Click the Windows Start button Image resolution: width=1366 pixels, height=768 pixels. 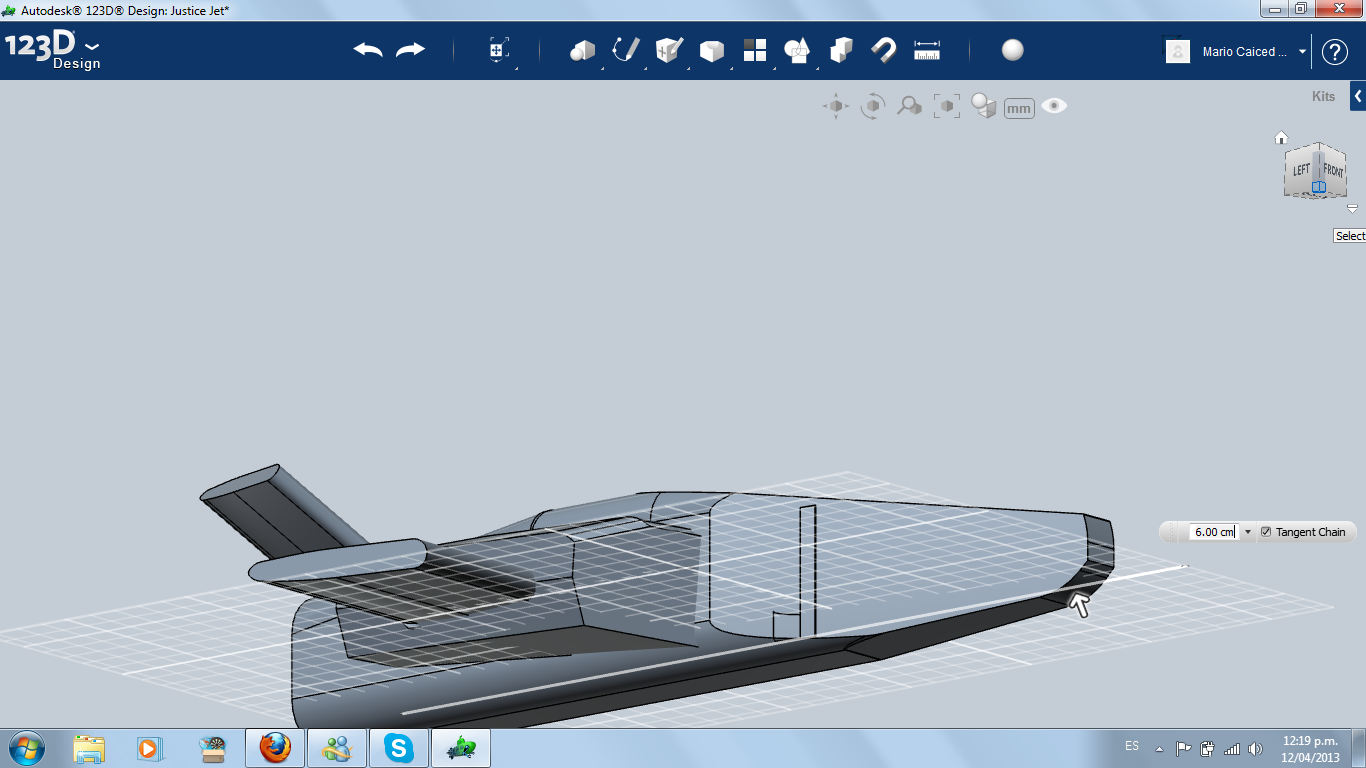pyautogui.click(x=25, y=748)
